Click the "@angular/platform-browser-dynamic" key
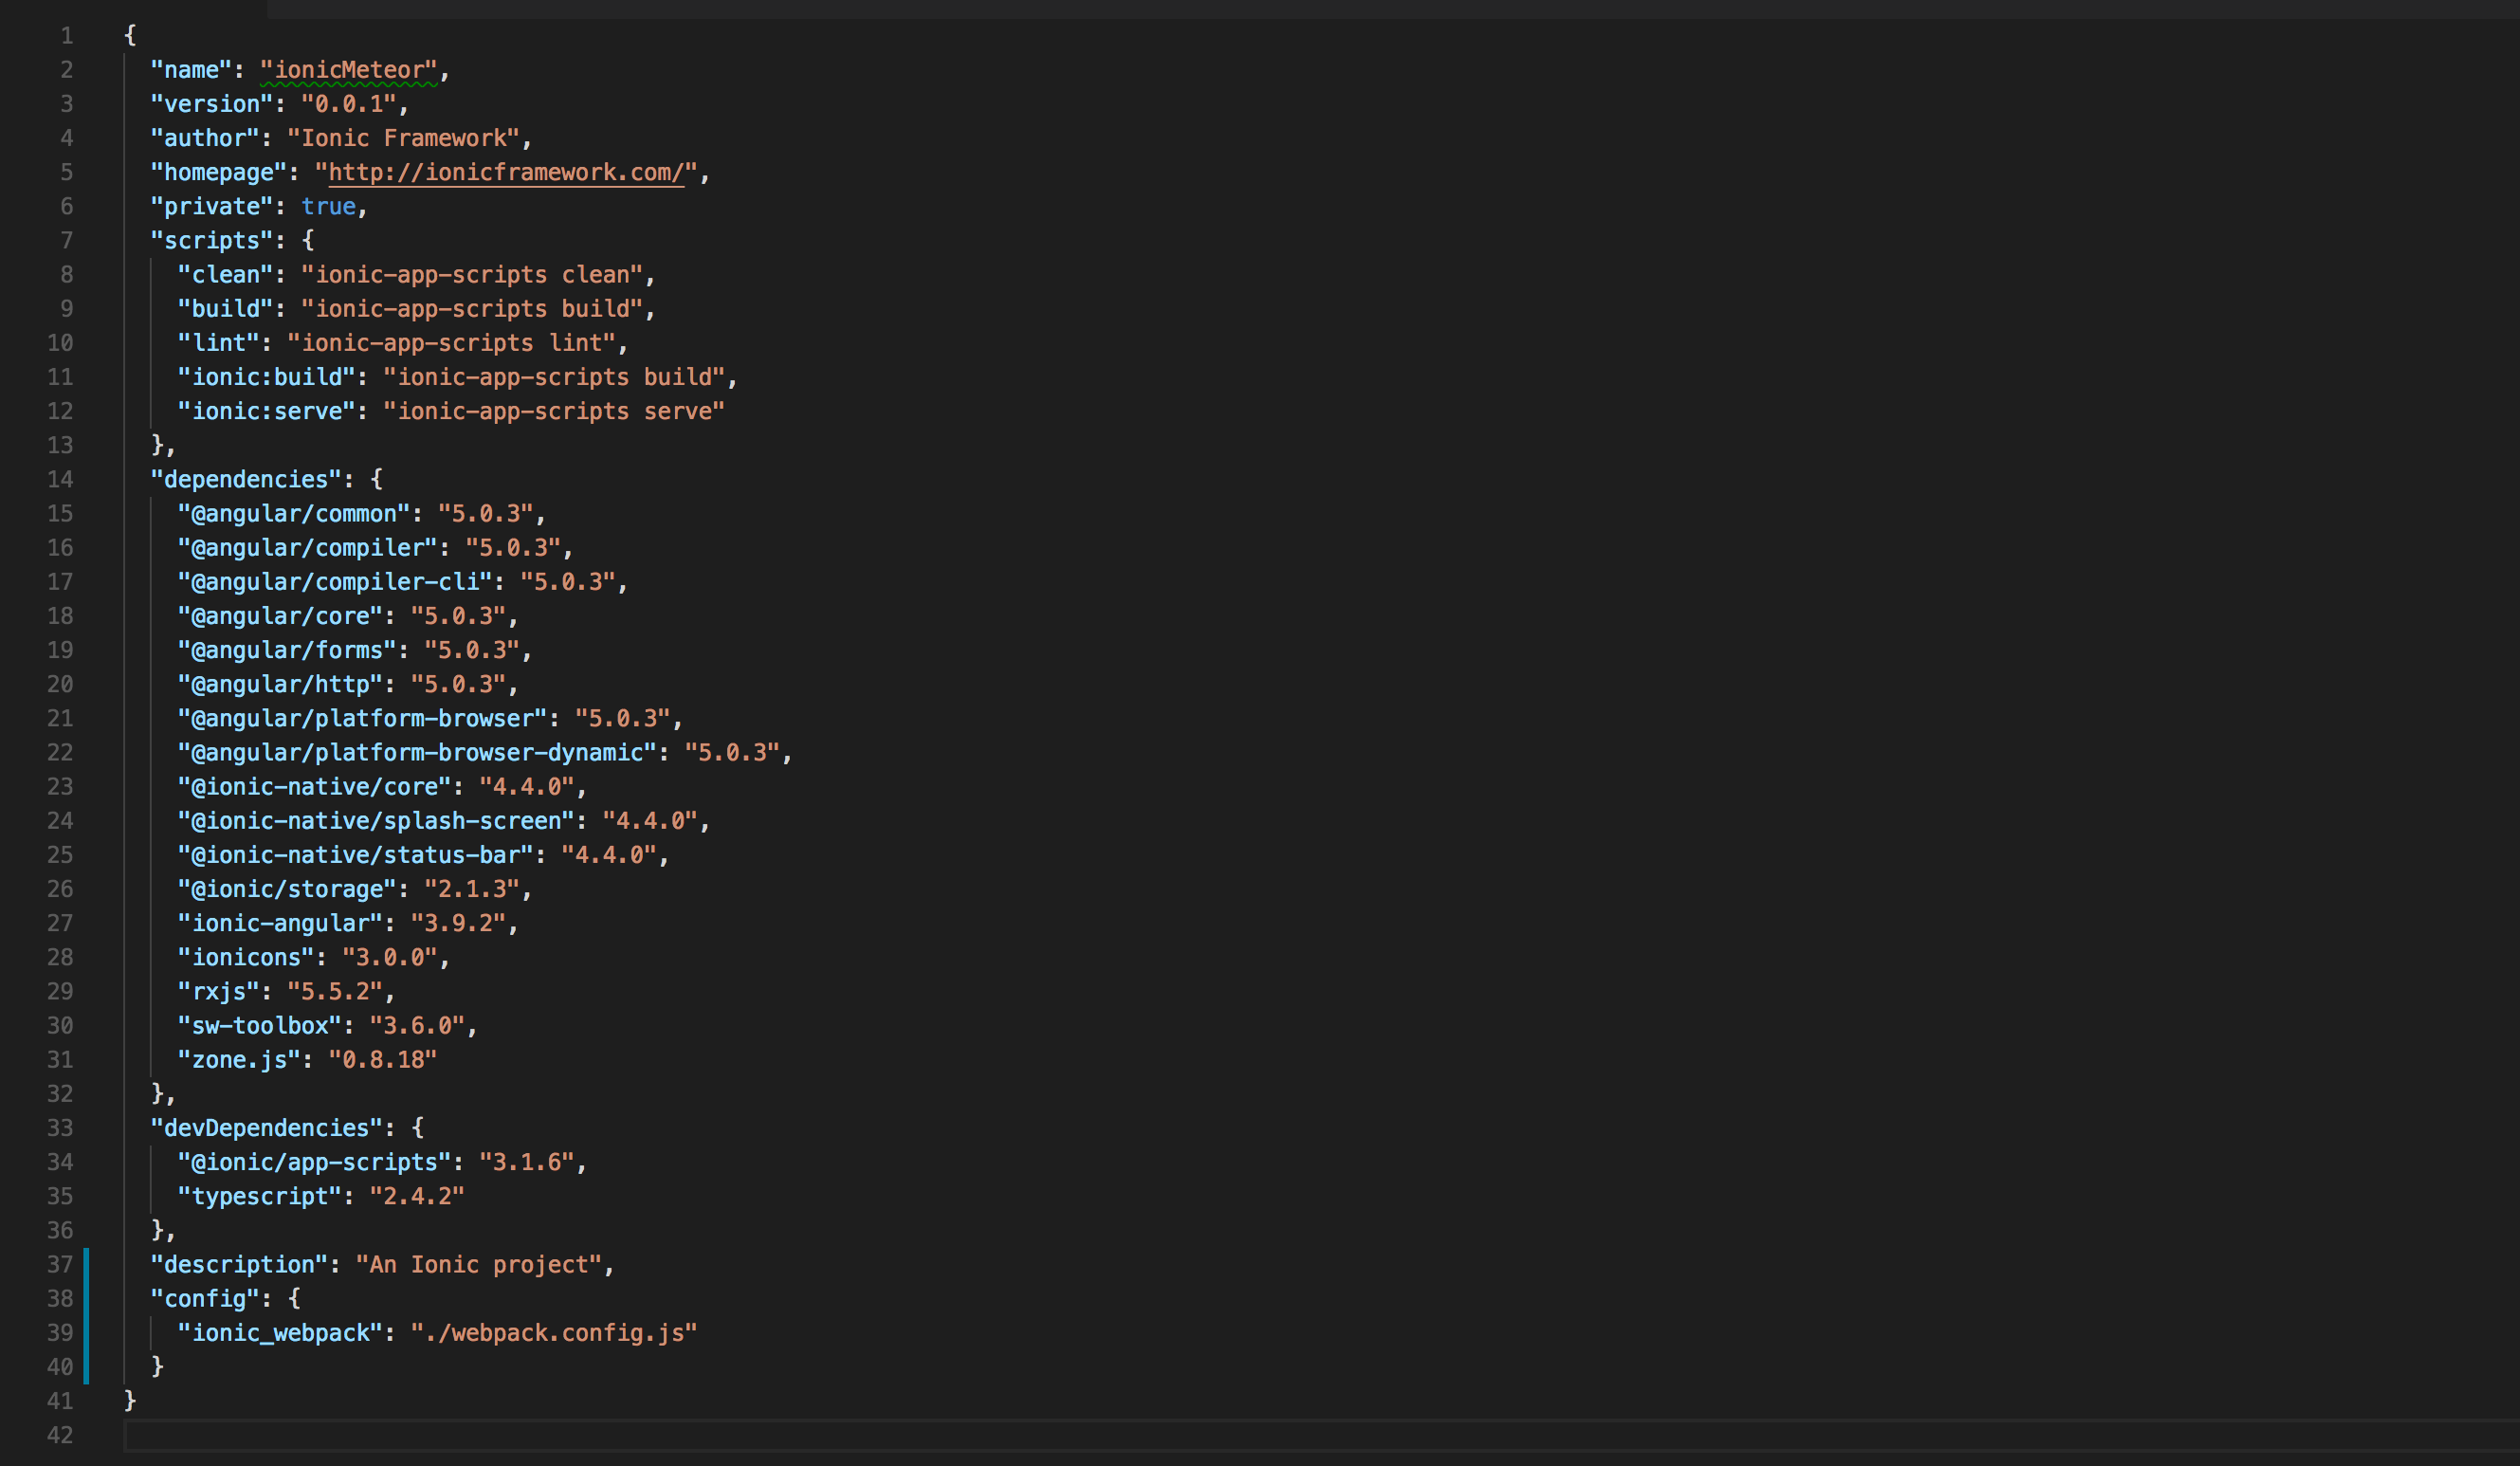2520x1466 pixels. pos(417,752)
